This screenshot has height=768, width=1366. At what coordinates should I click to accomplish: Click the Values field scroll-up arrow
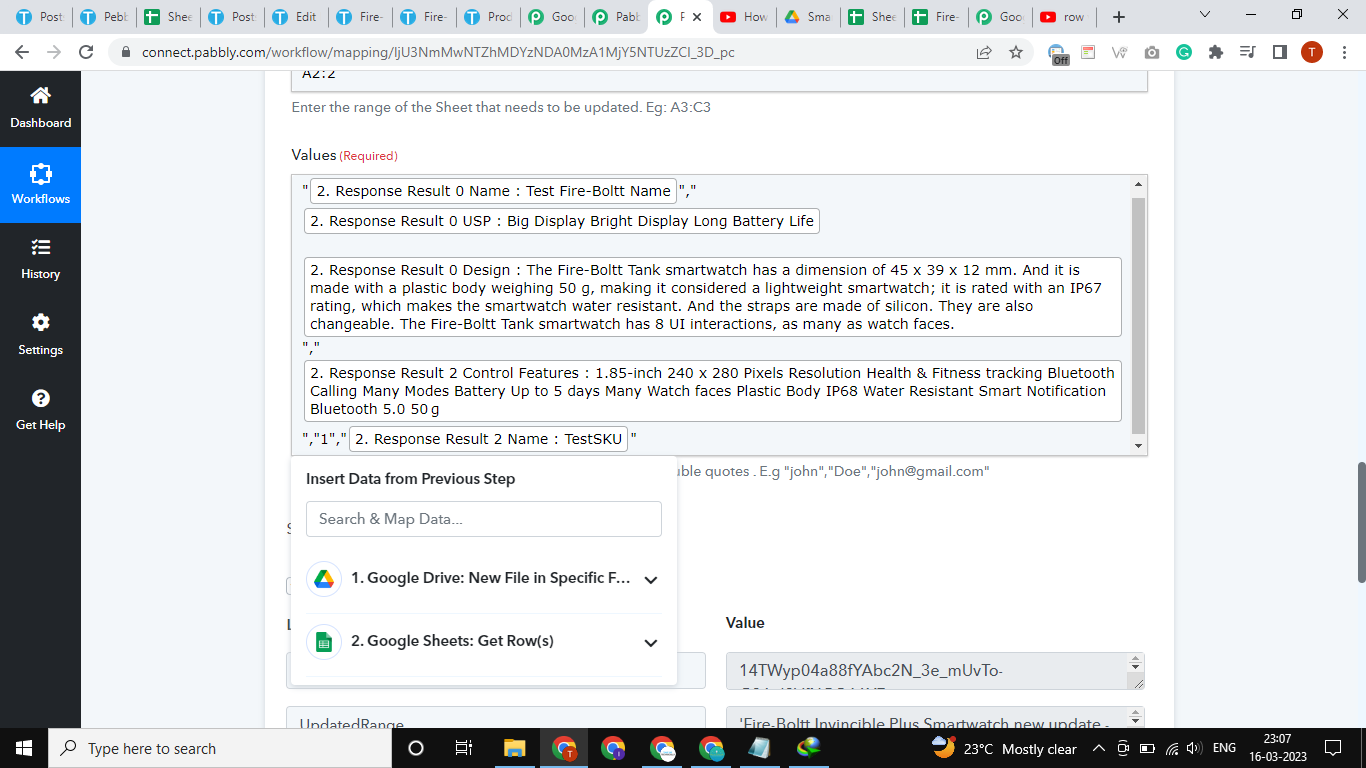point(1138,185)
